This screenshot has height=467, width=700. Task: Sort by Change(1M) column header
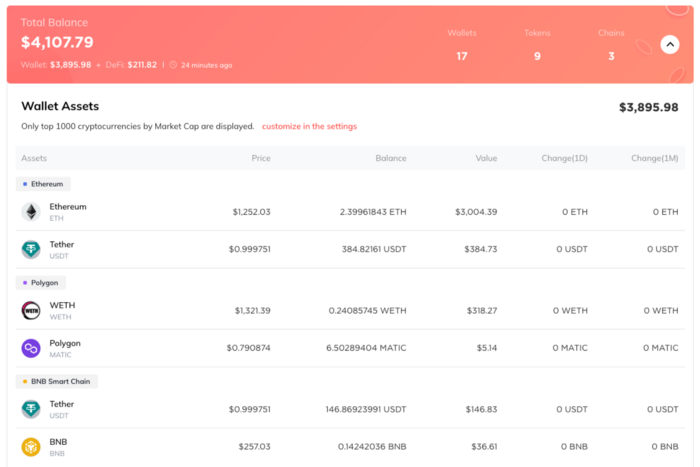coord(654,158)
